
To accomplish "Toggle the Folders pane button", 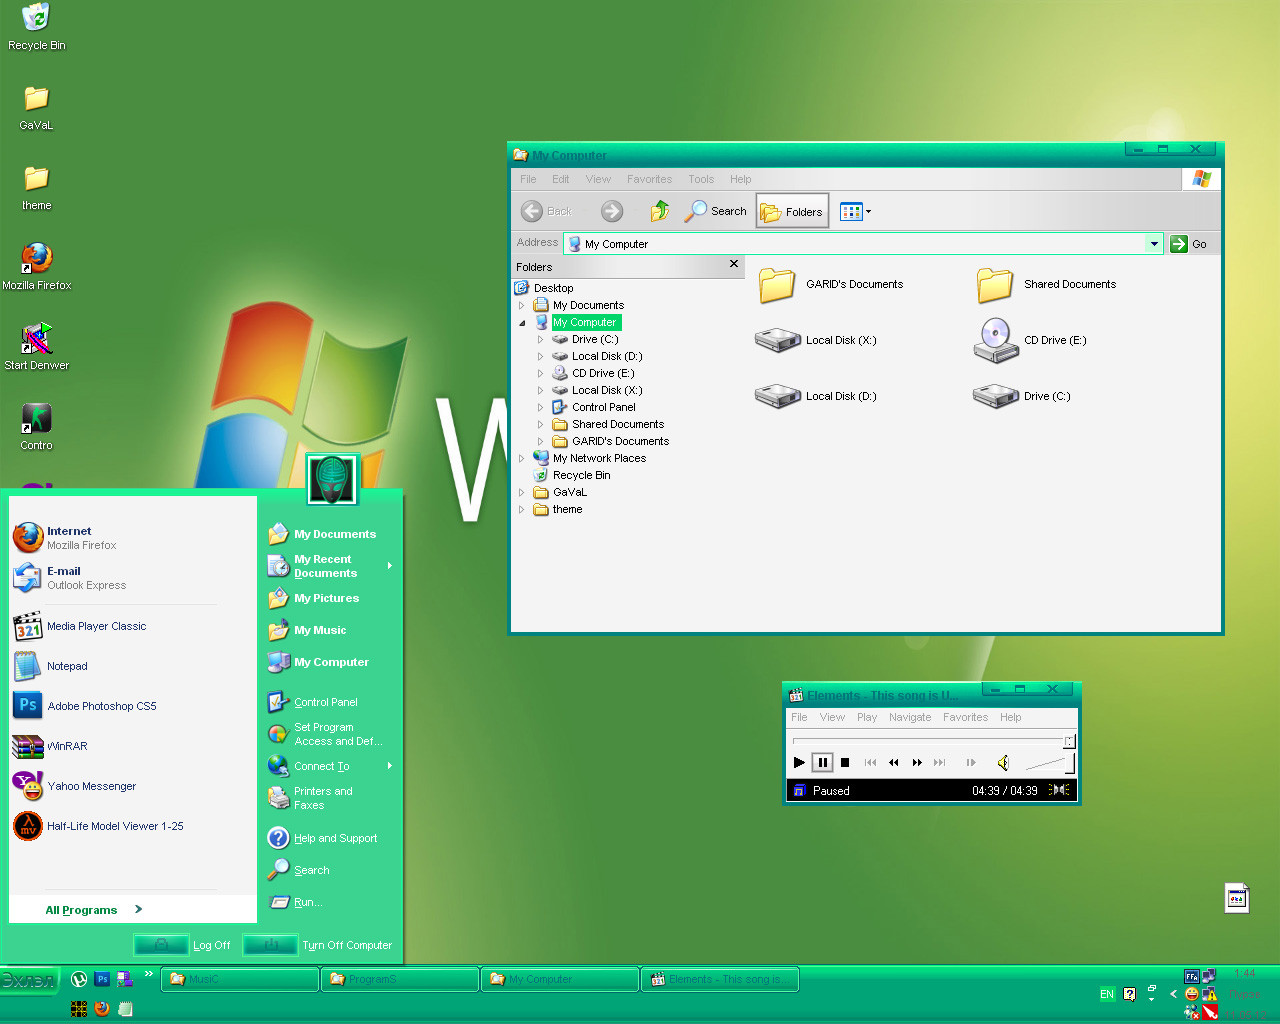I will (x=792, y=211).
